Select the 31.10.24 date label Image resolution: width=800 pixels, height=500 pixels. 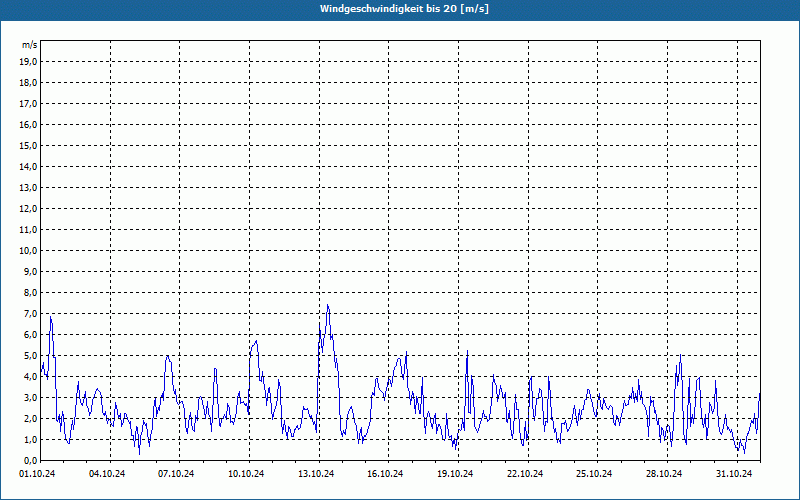(734, 473)
